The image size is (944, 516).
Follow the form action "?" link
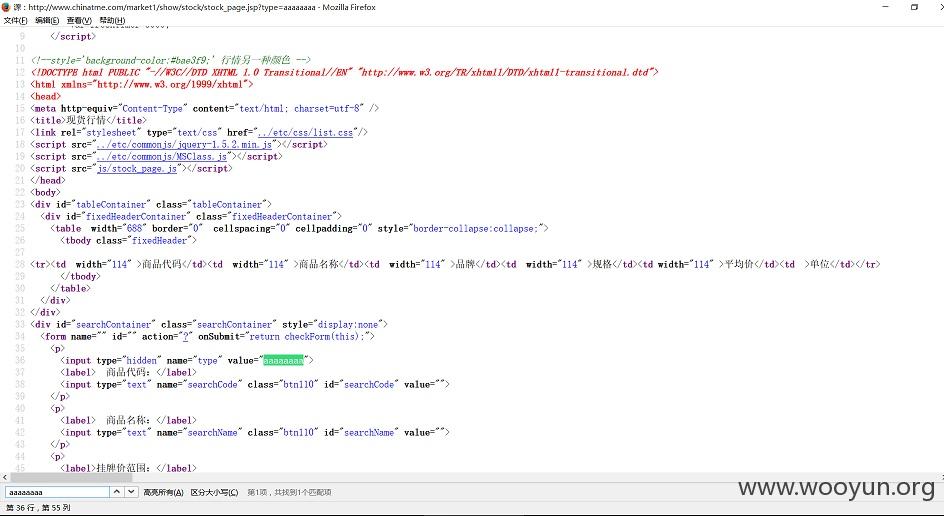click(187, 337)
